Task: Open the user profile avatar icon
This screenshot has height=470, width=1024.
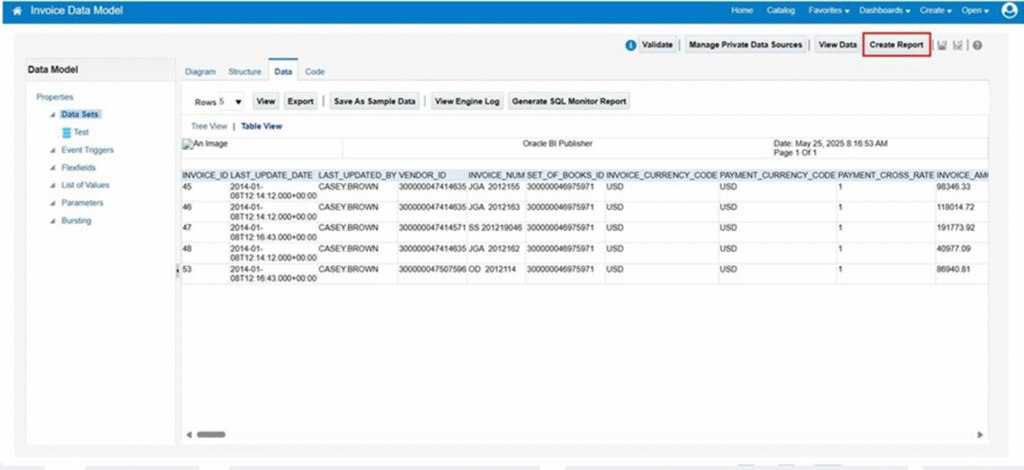Action: [1010, 11]
